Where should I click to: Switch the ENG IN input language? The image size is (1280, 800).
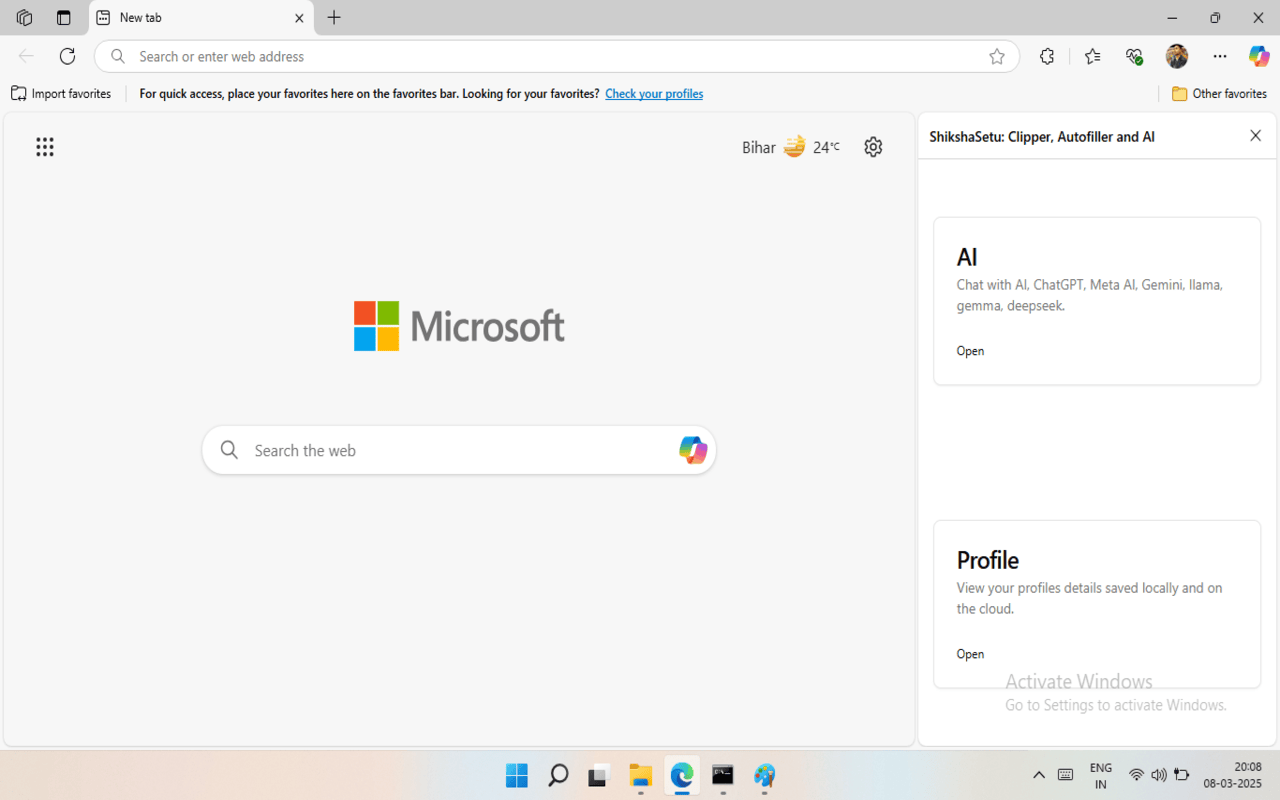pyautogui.click(x=1101, y=776)
